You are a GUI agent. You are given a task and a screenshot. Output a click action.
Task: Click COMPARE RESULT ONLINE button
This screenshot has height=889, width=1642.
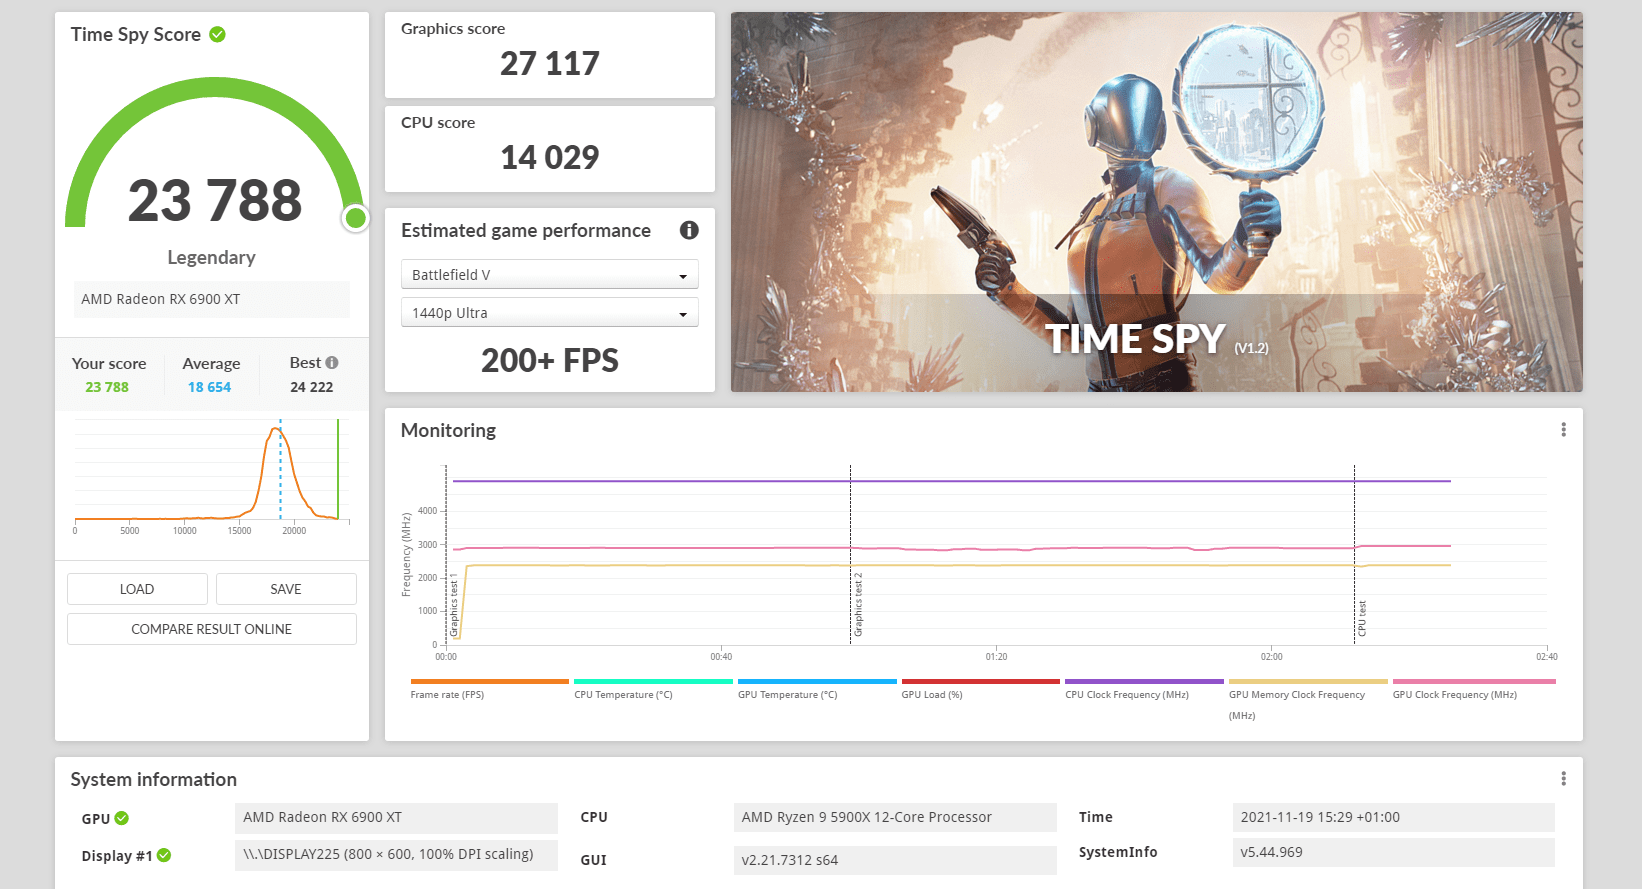pos(212,629)
